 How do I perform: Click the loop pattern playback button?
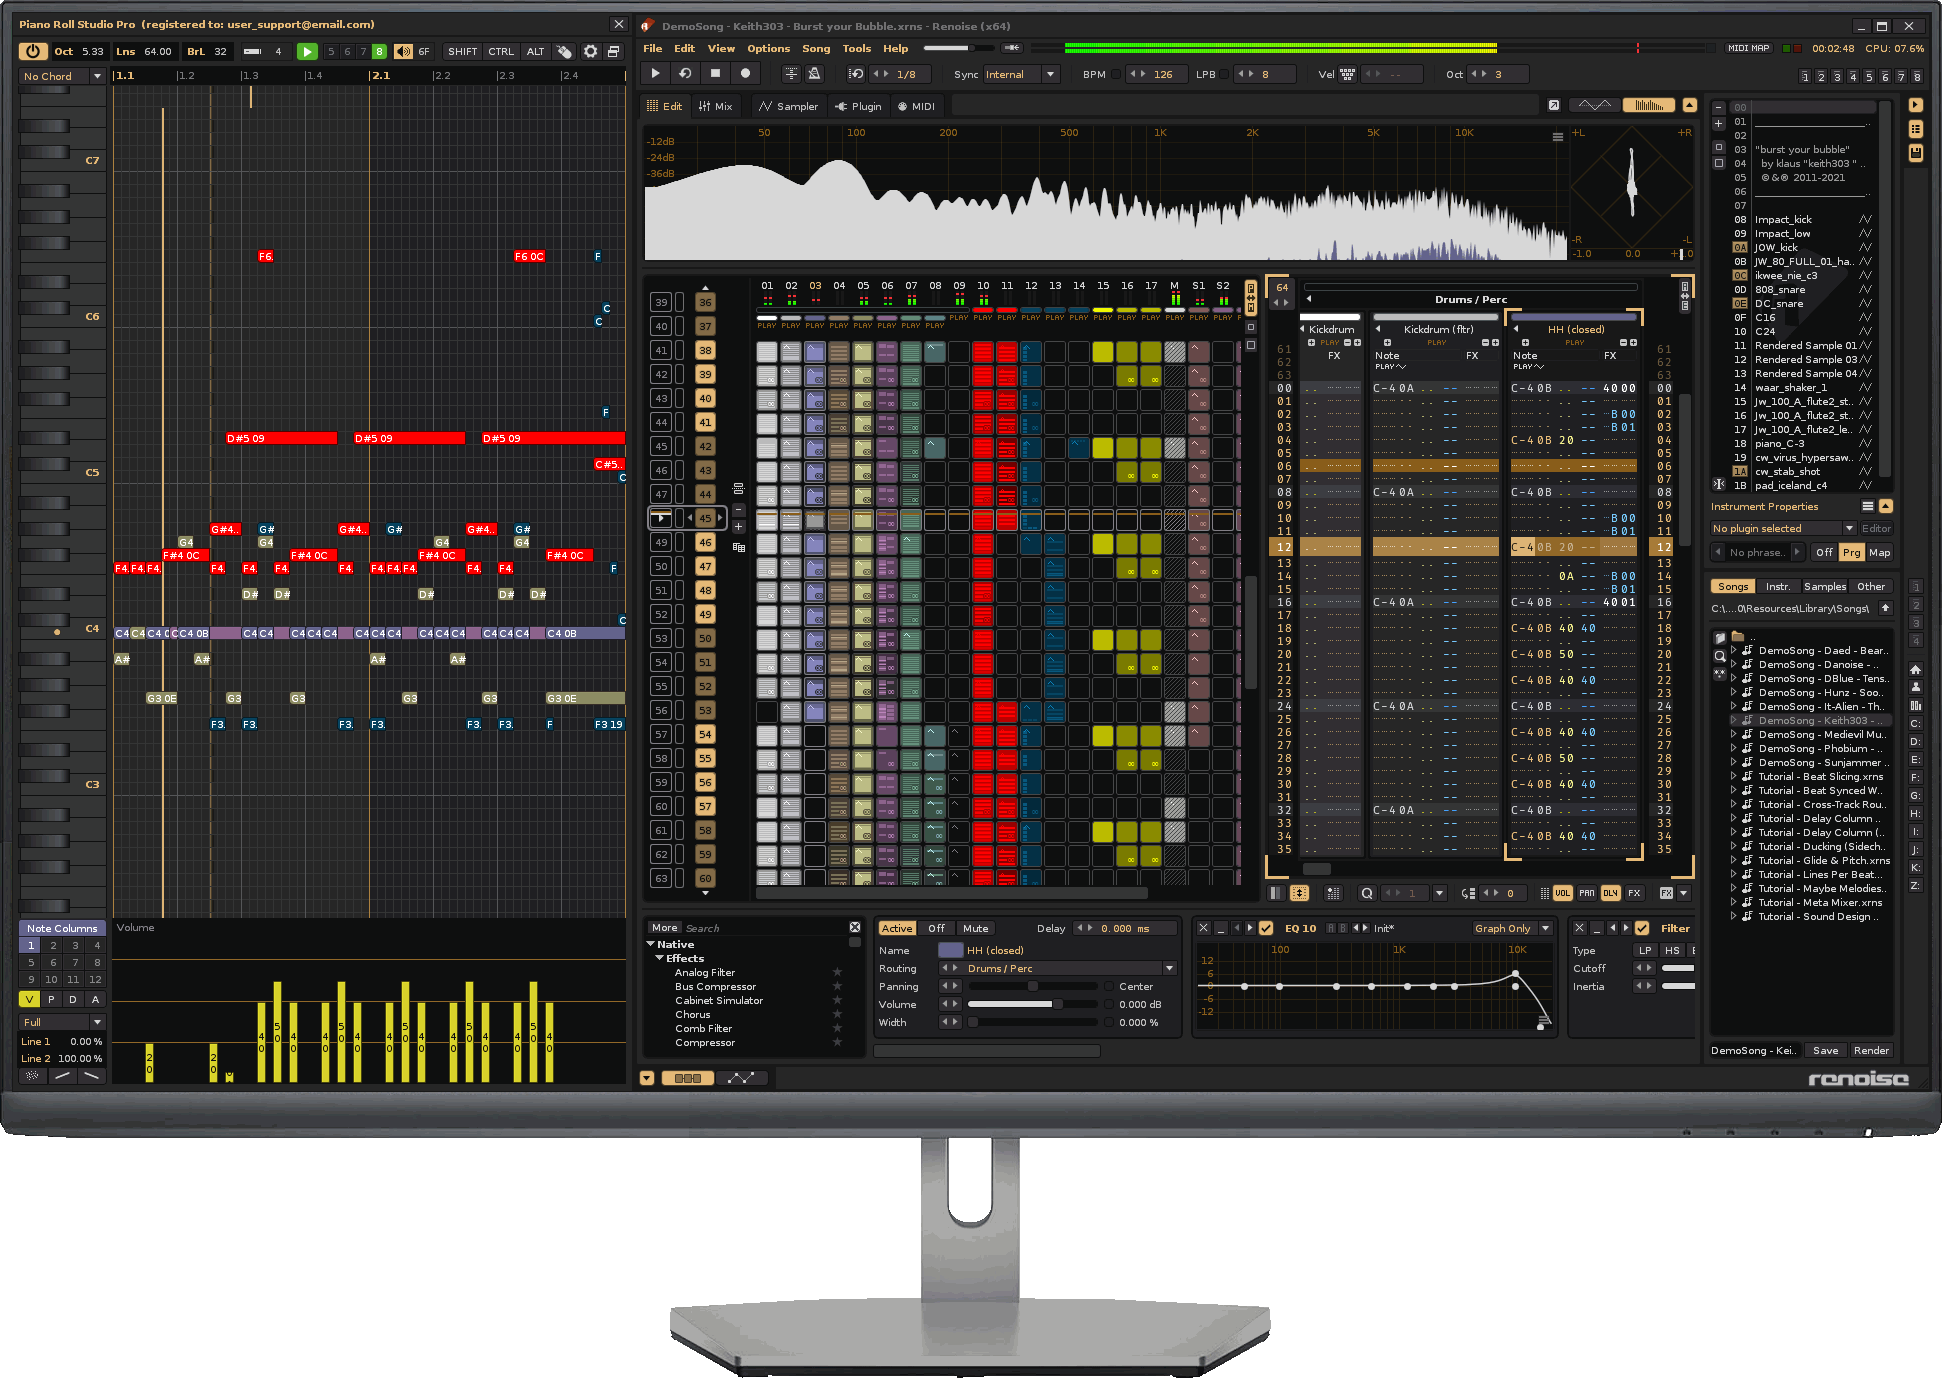685,73
